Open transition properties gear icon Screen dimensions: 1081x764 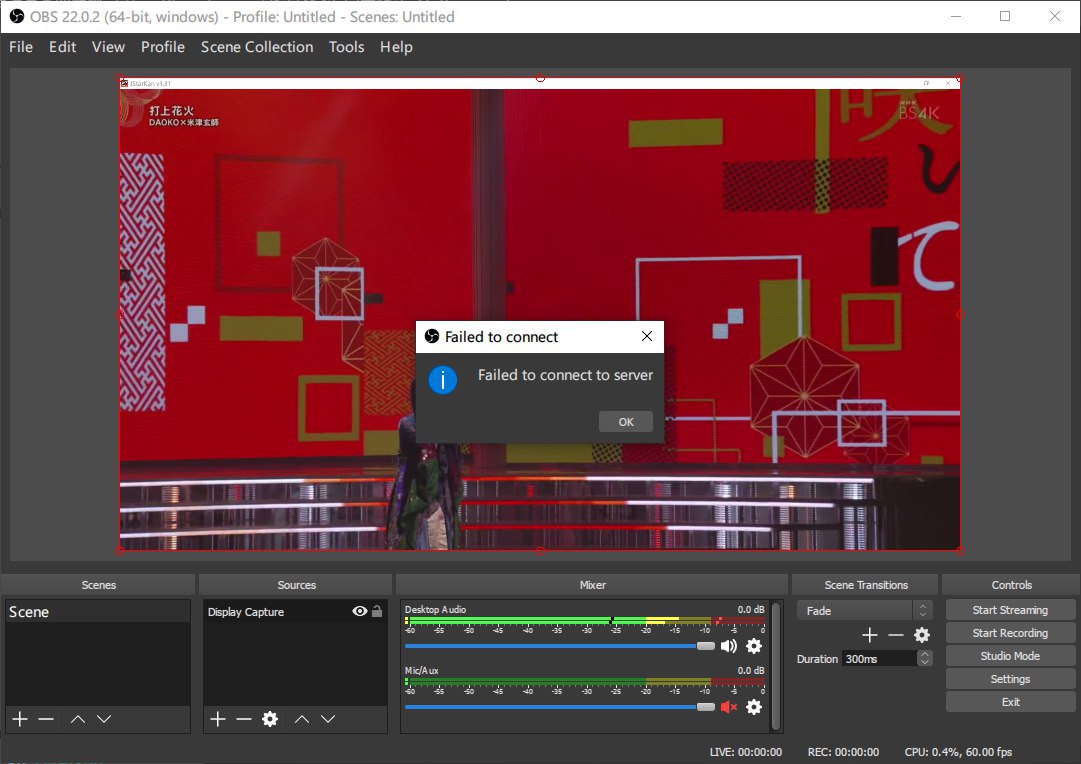click(922, 635)
